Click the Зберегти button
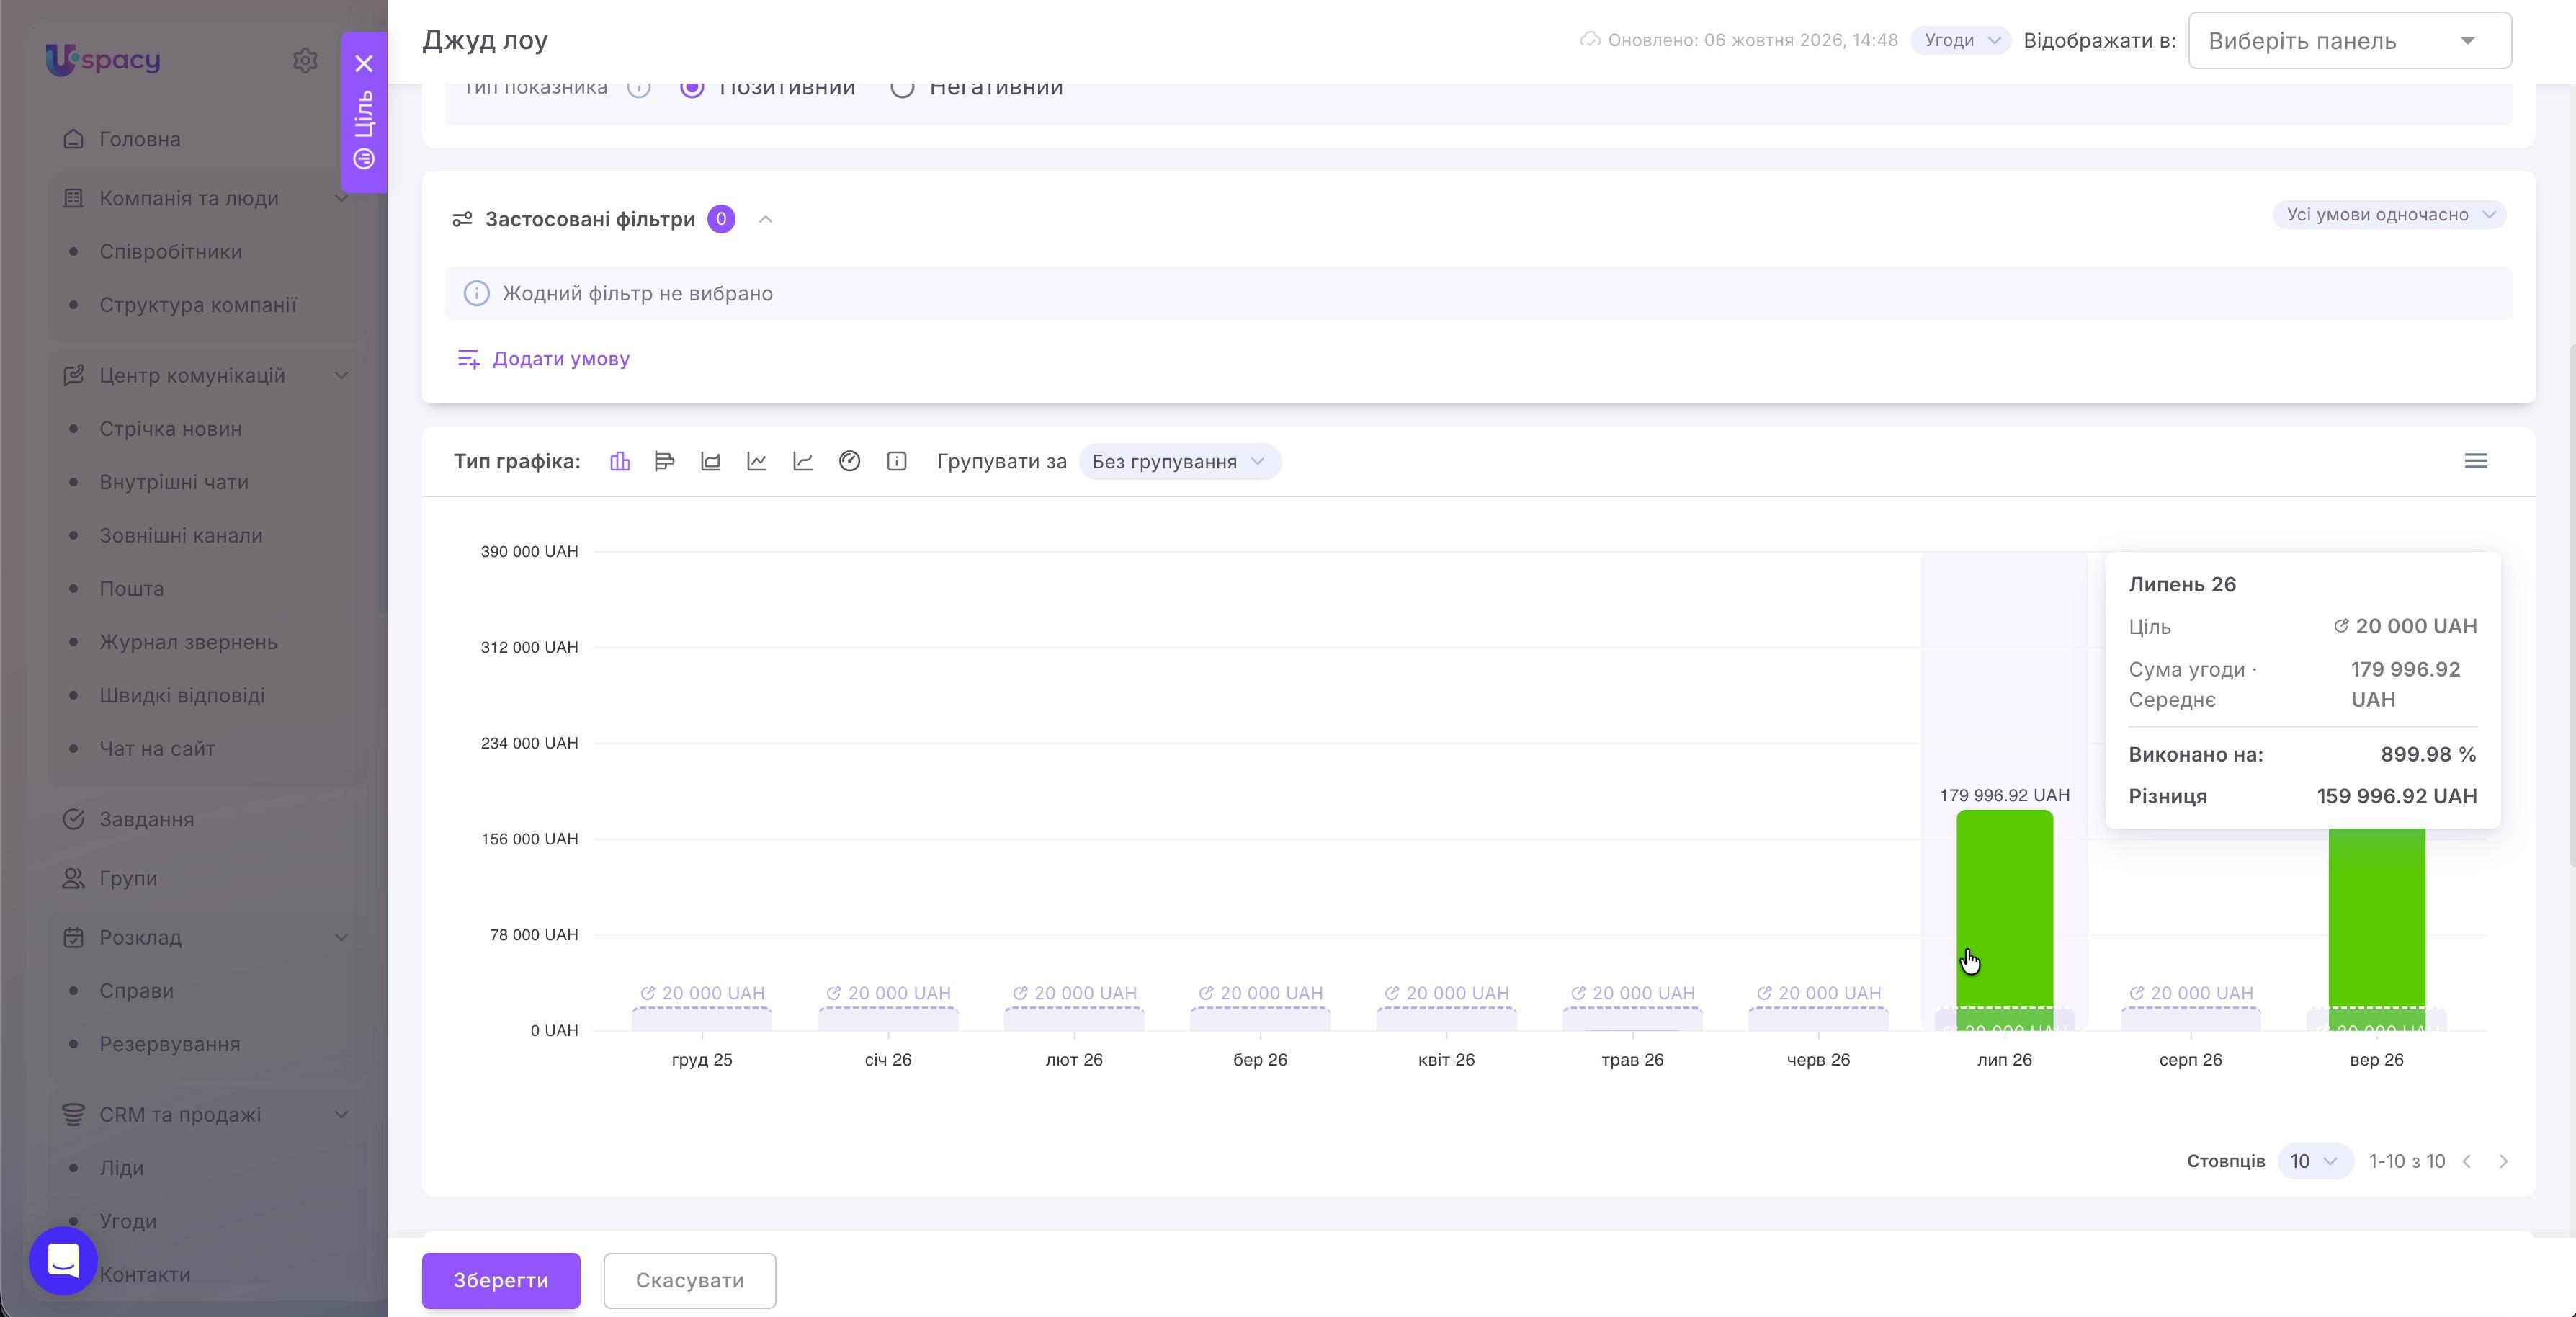 [501, 1280]
